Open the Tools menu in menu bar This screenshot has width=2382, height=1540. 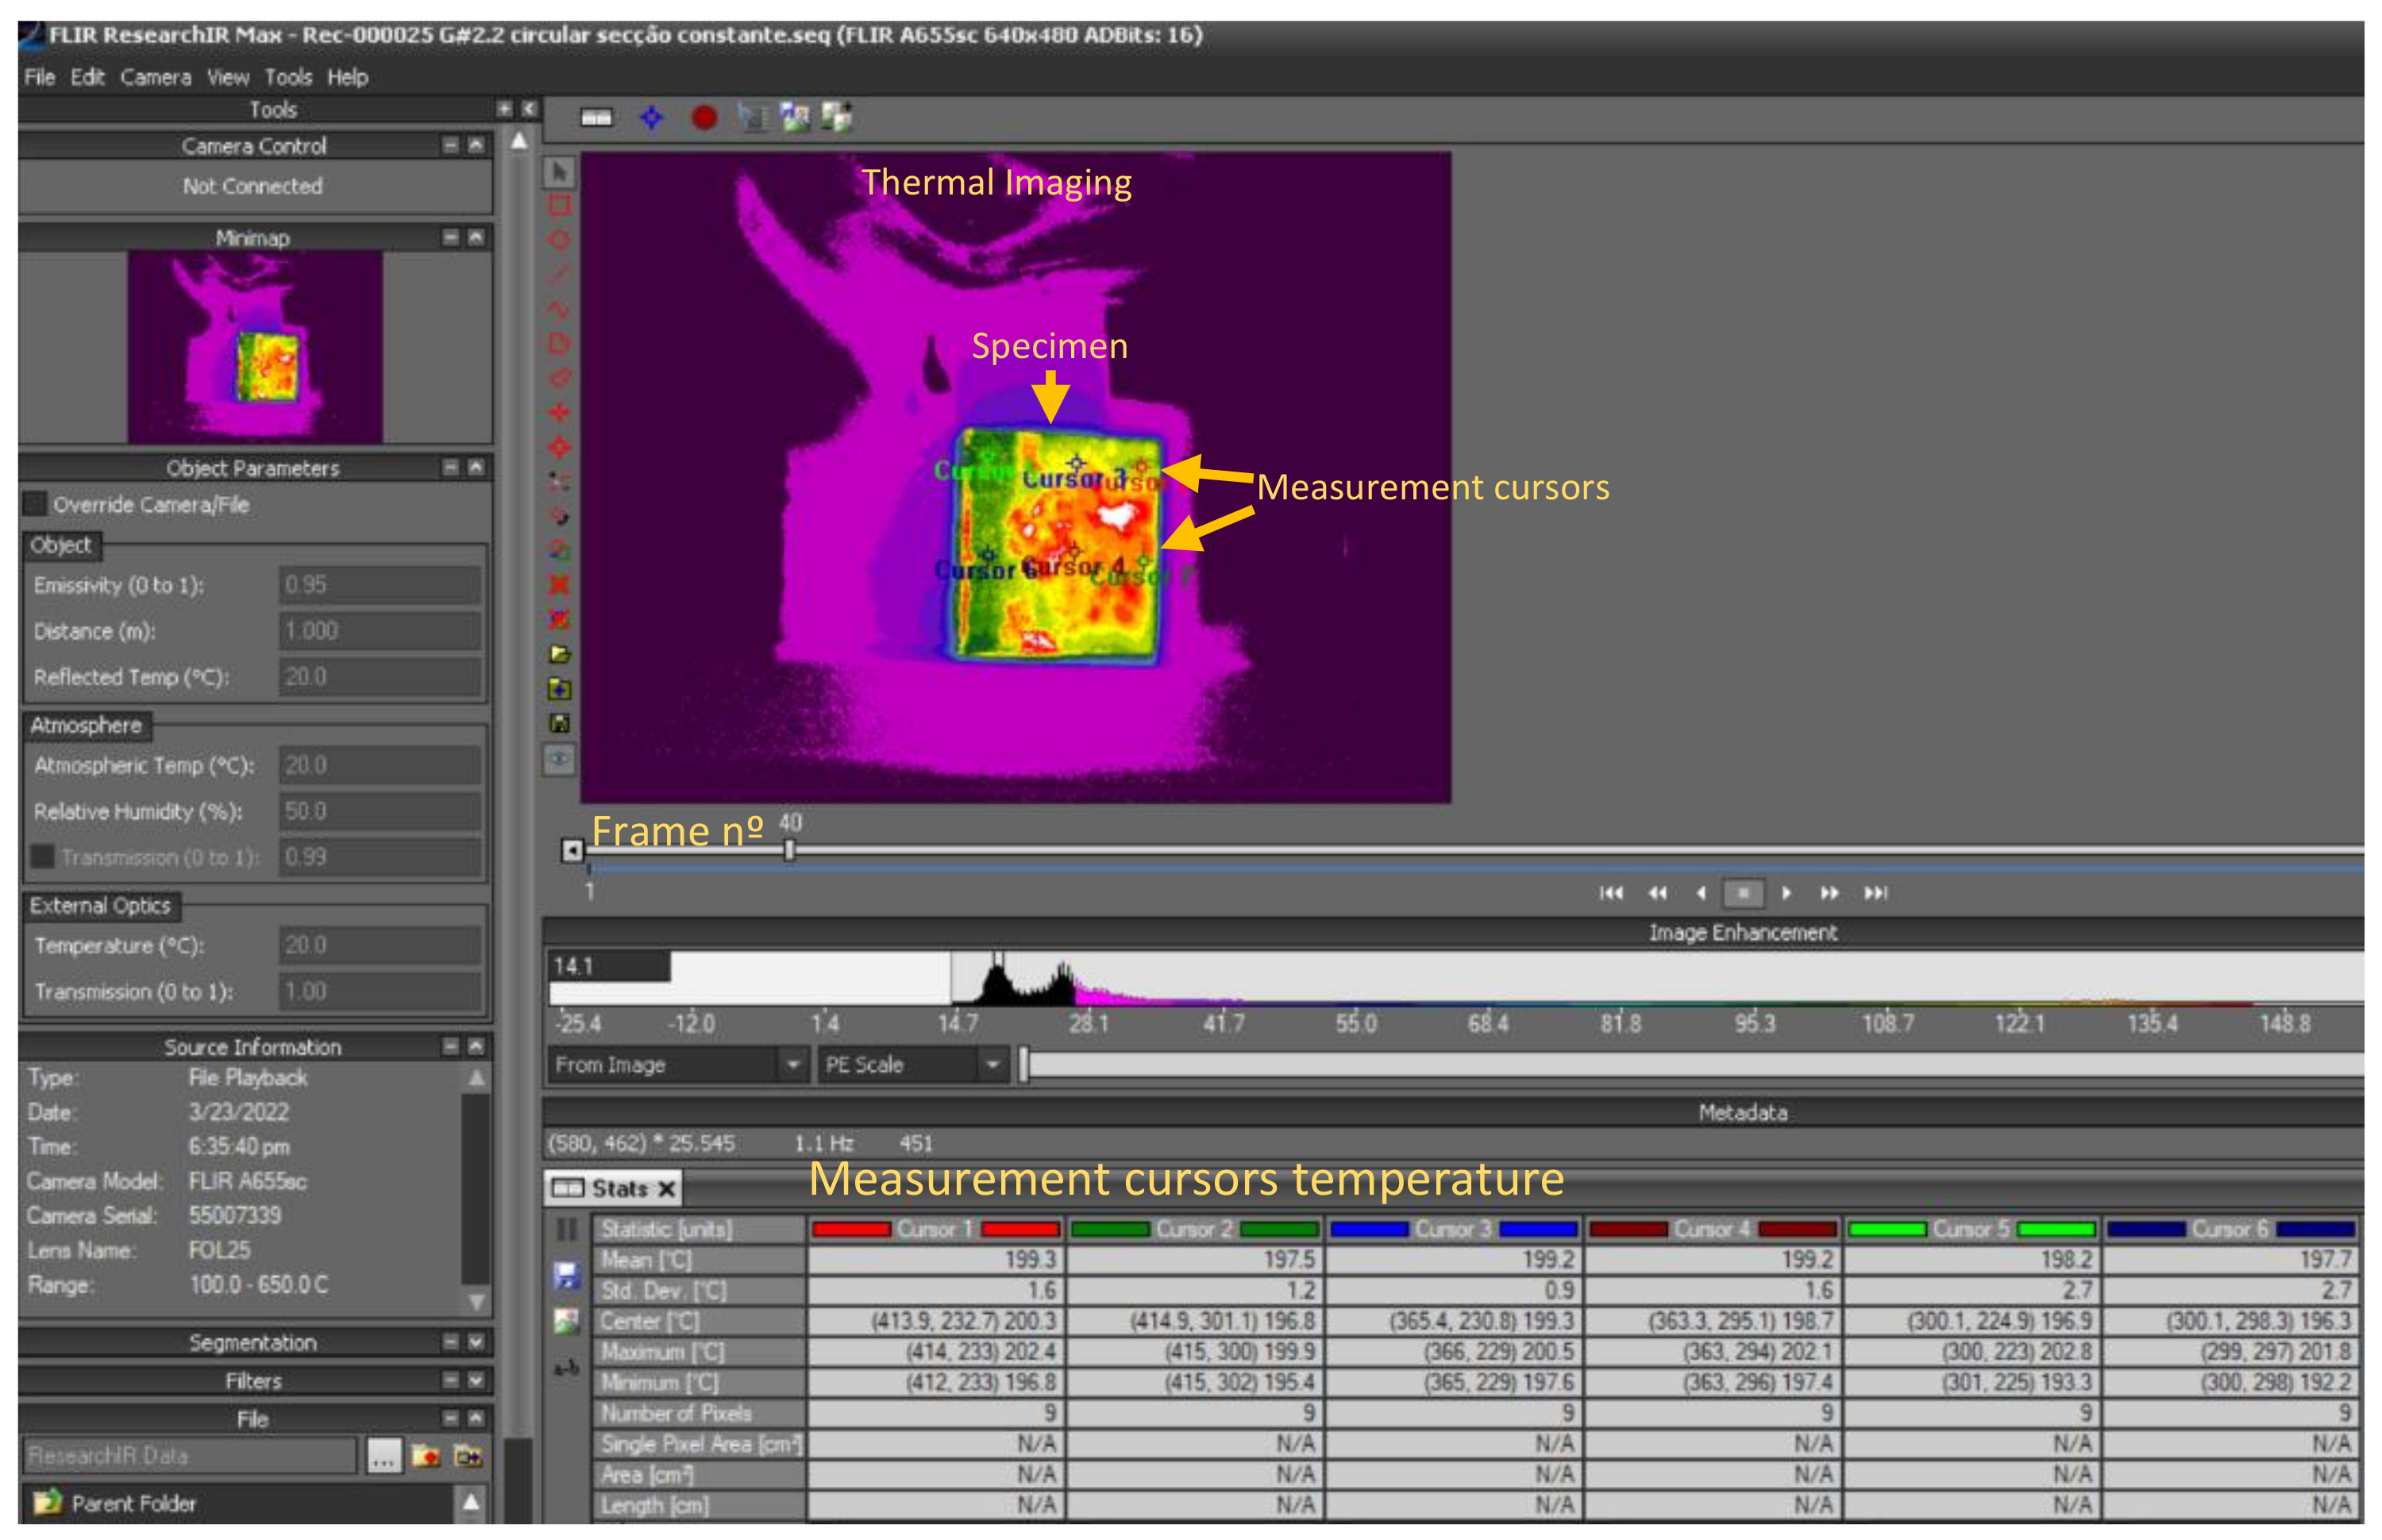coord(288,77)
